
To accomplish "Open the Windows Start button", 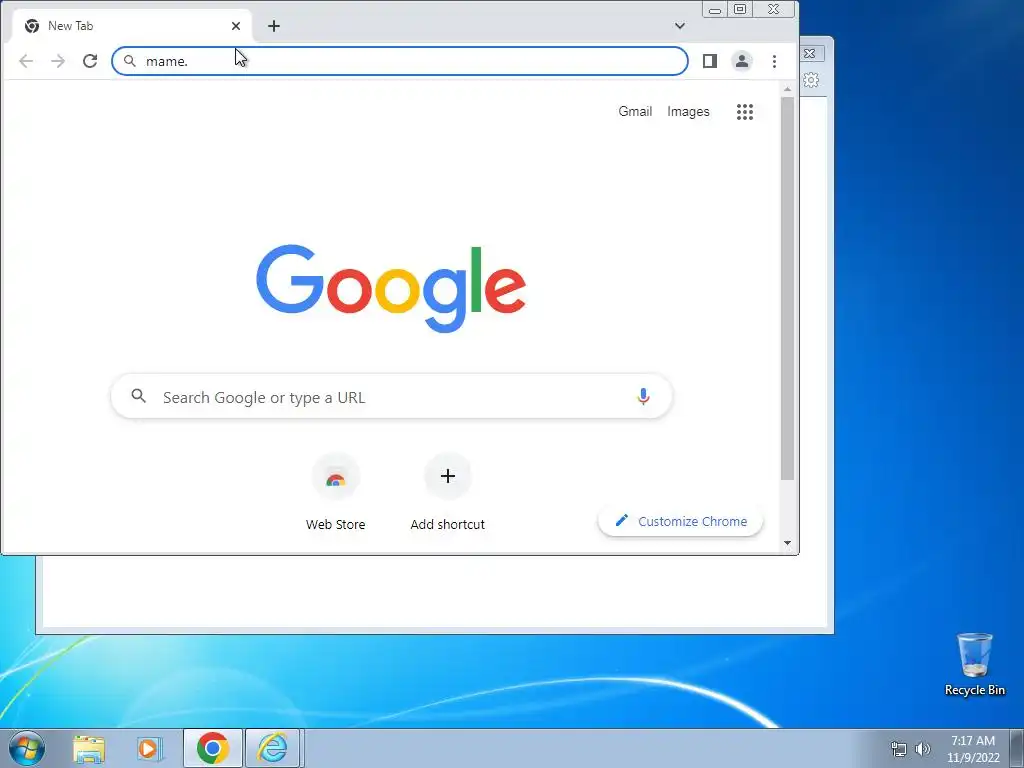I will 26,748.
